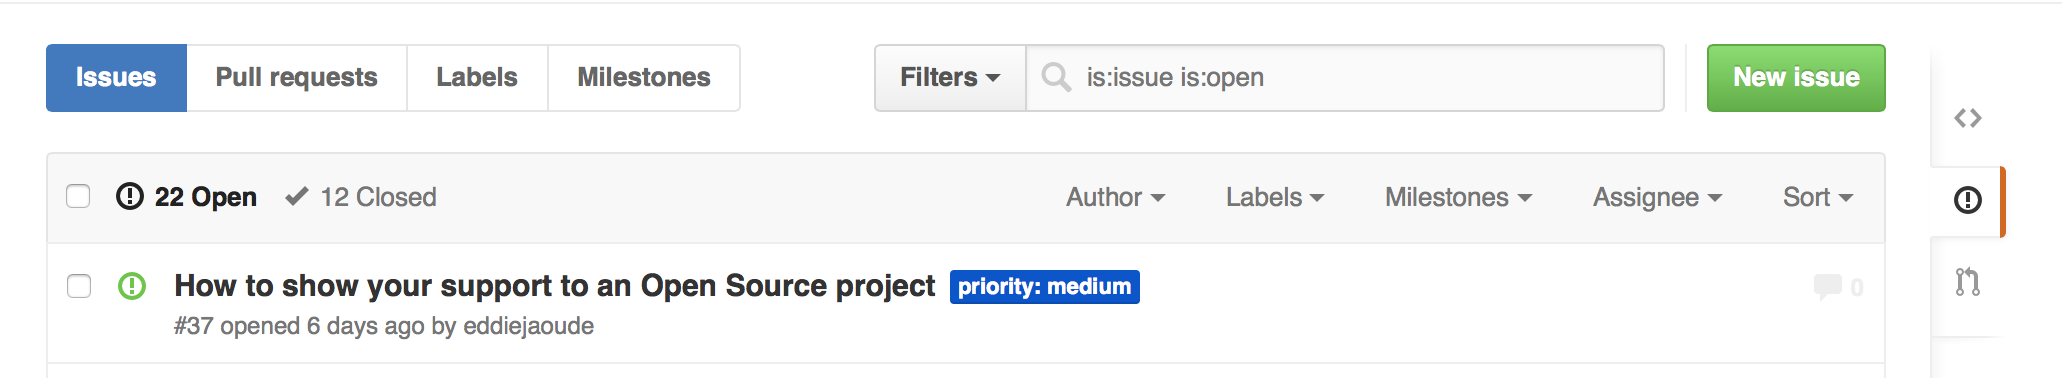Click the 12 Closed checkmark icon
This screenshot has width=2062, height=378.
pos(296,196)
